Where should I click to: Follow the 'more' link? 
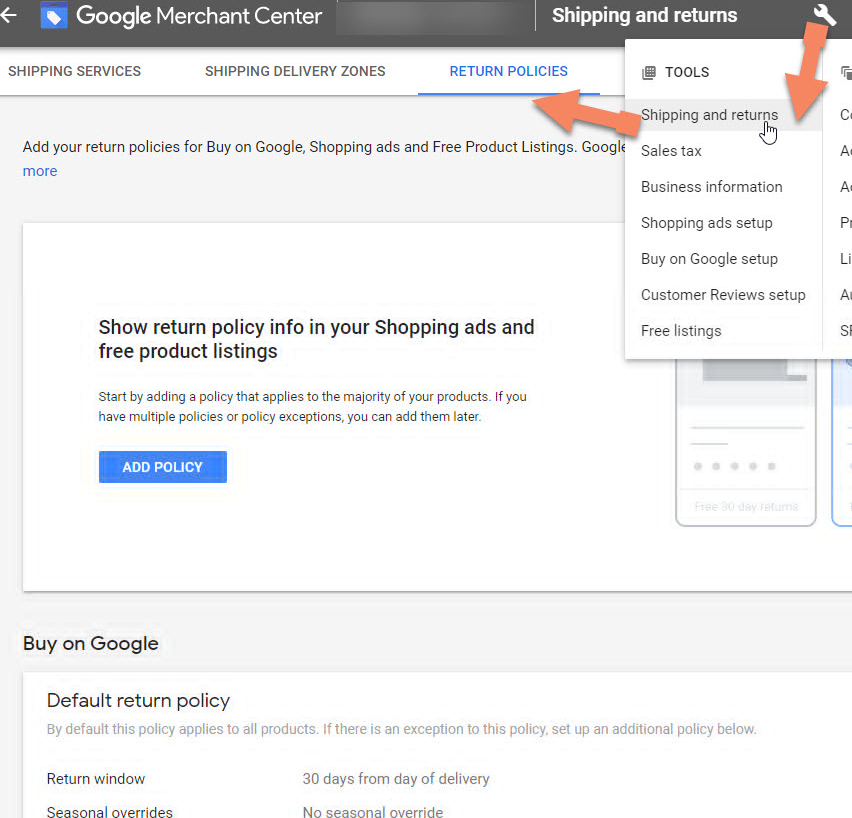click(x=40, y=171)
